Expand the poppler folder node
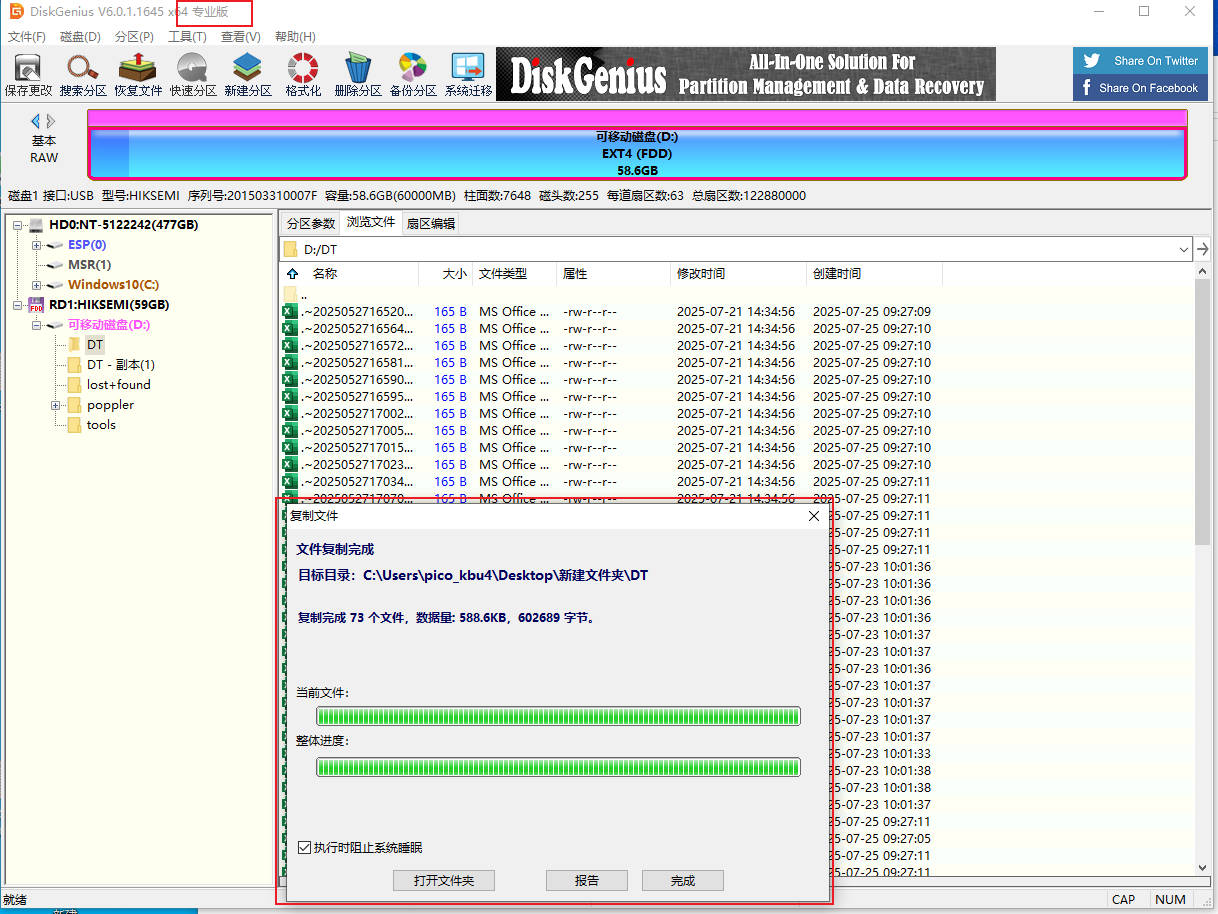 56,405
